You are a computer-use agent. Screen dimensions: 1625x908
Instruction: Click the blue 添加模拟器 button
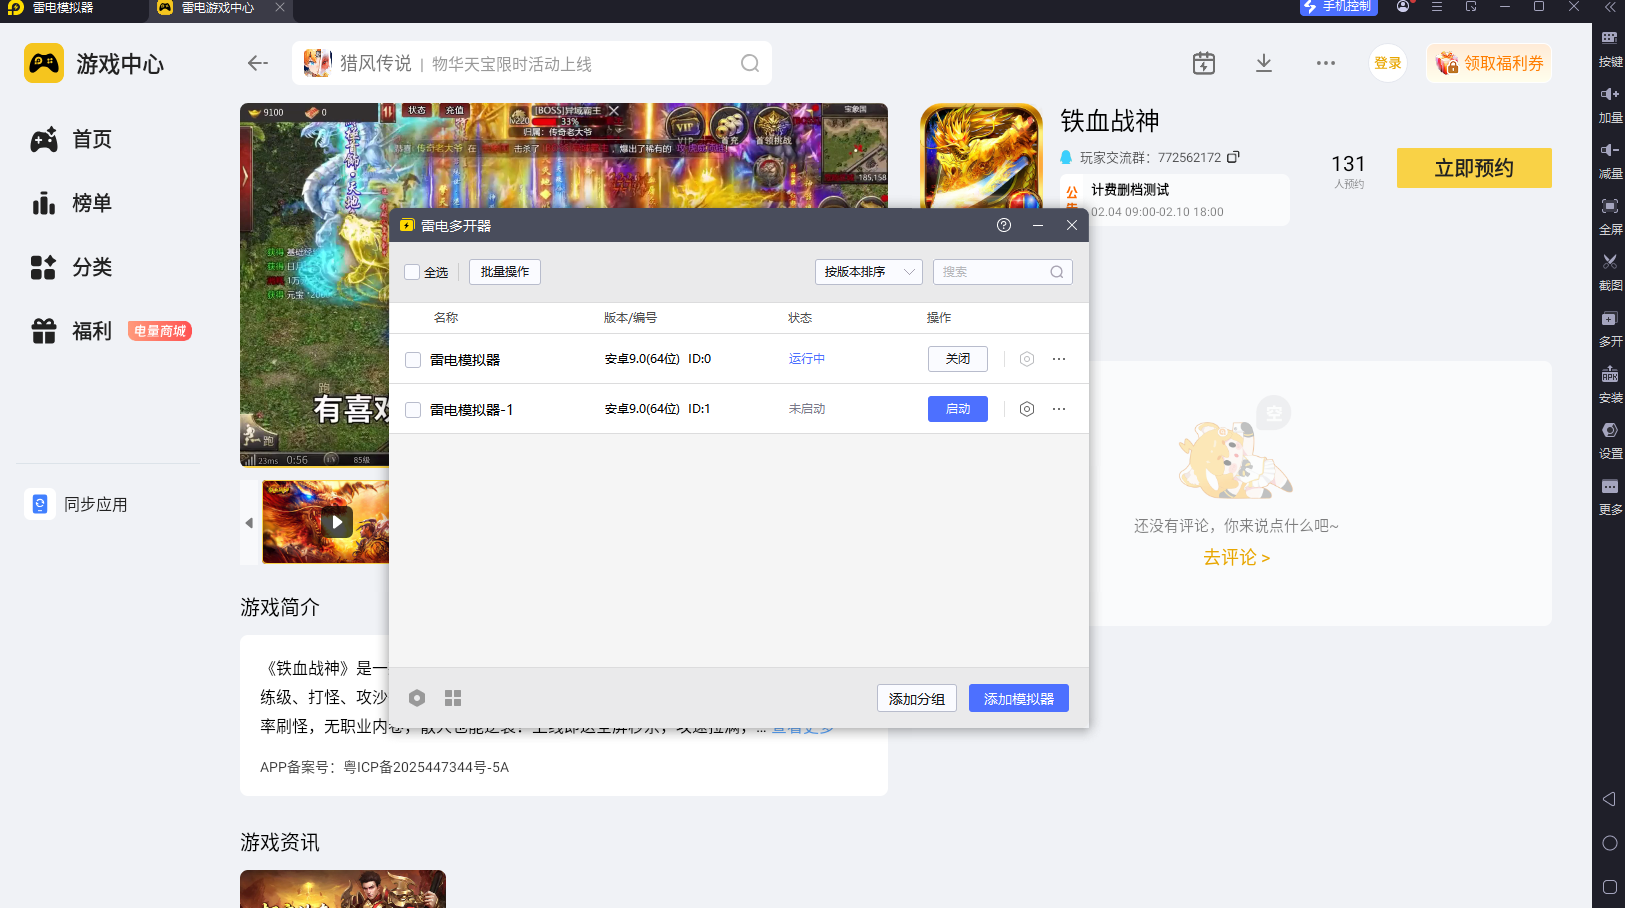(1018, 698)
